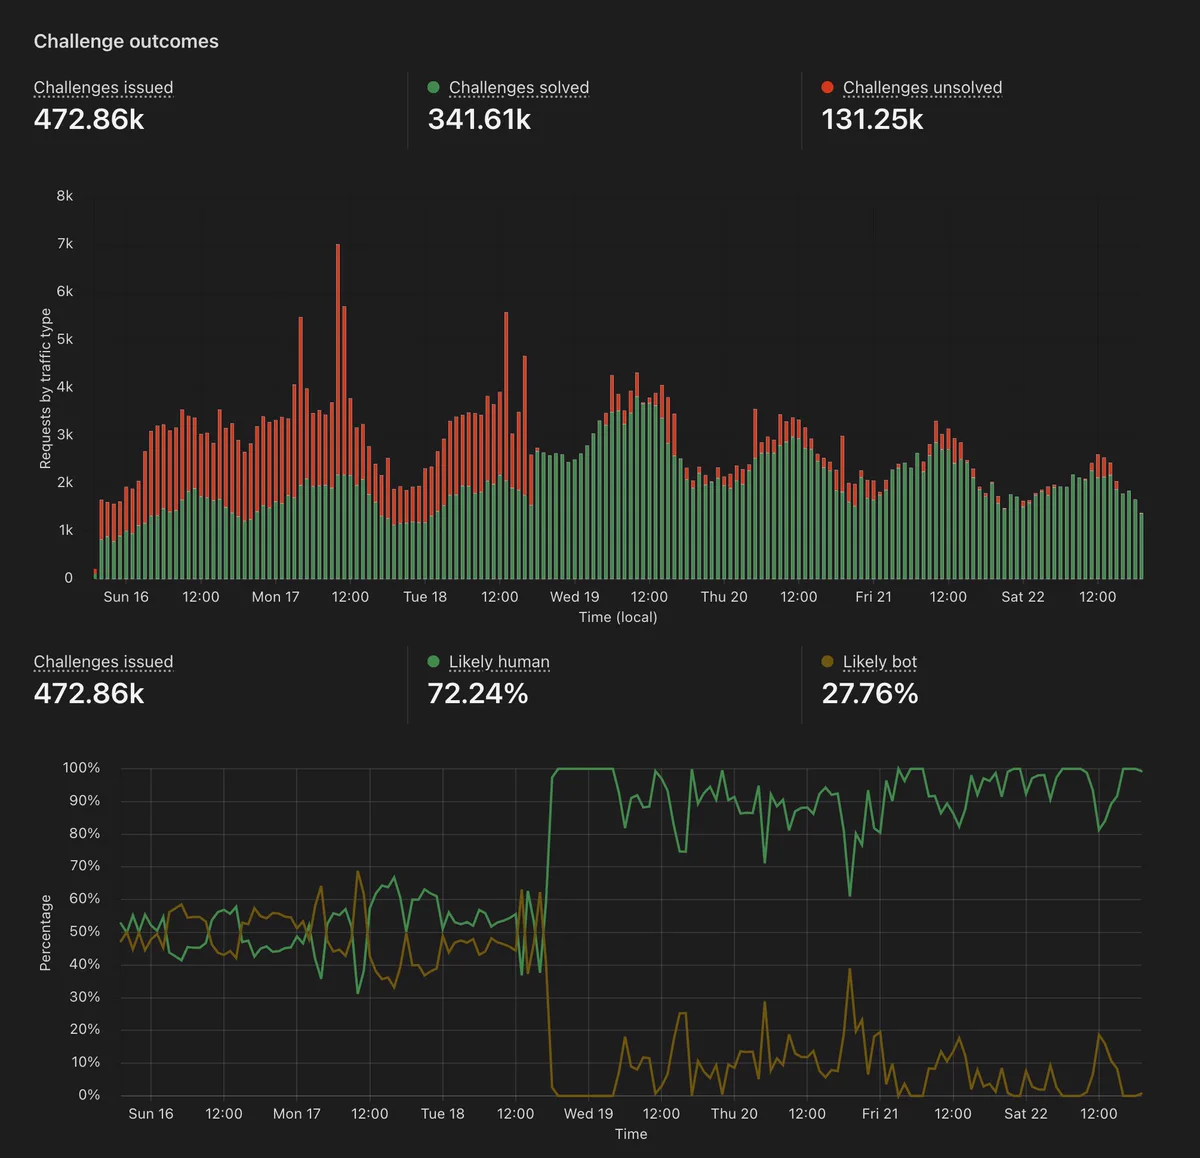Click the 341.61k solved value
Image resolution: width=1200 pixels, height=1158 pixels.
pyautogui.click(x=479, y=119)
